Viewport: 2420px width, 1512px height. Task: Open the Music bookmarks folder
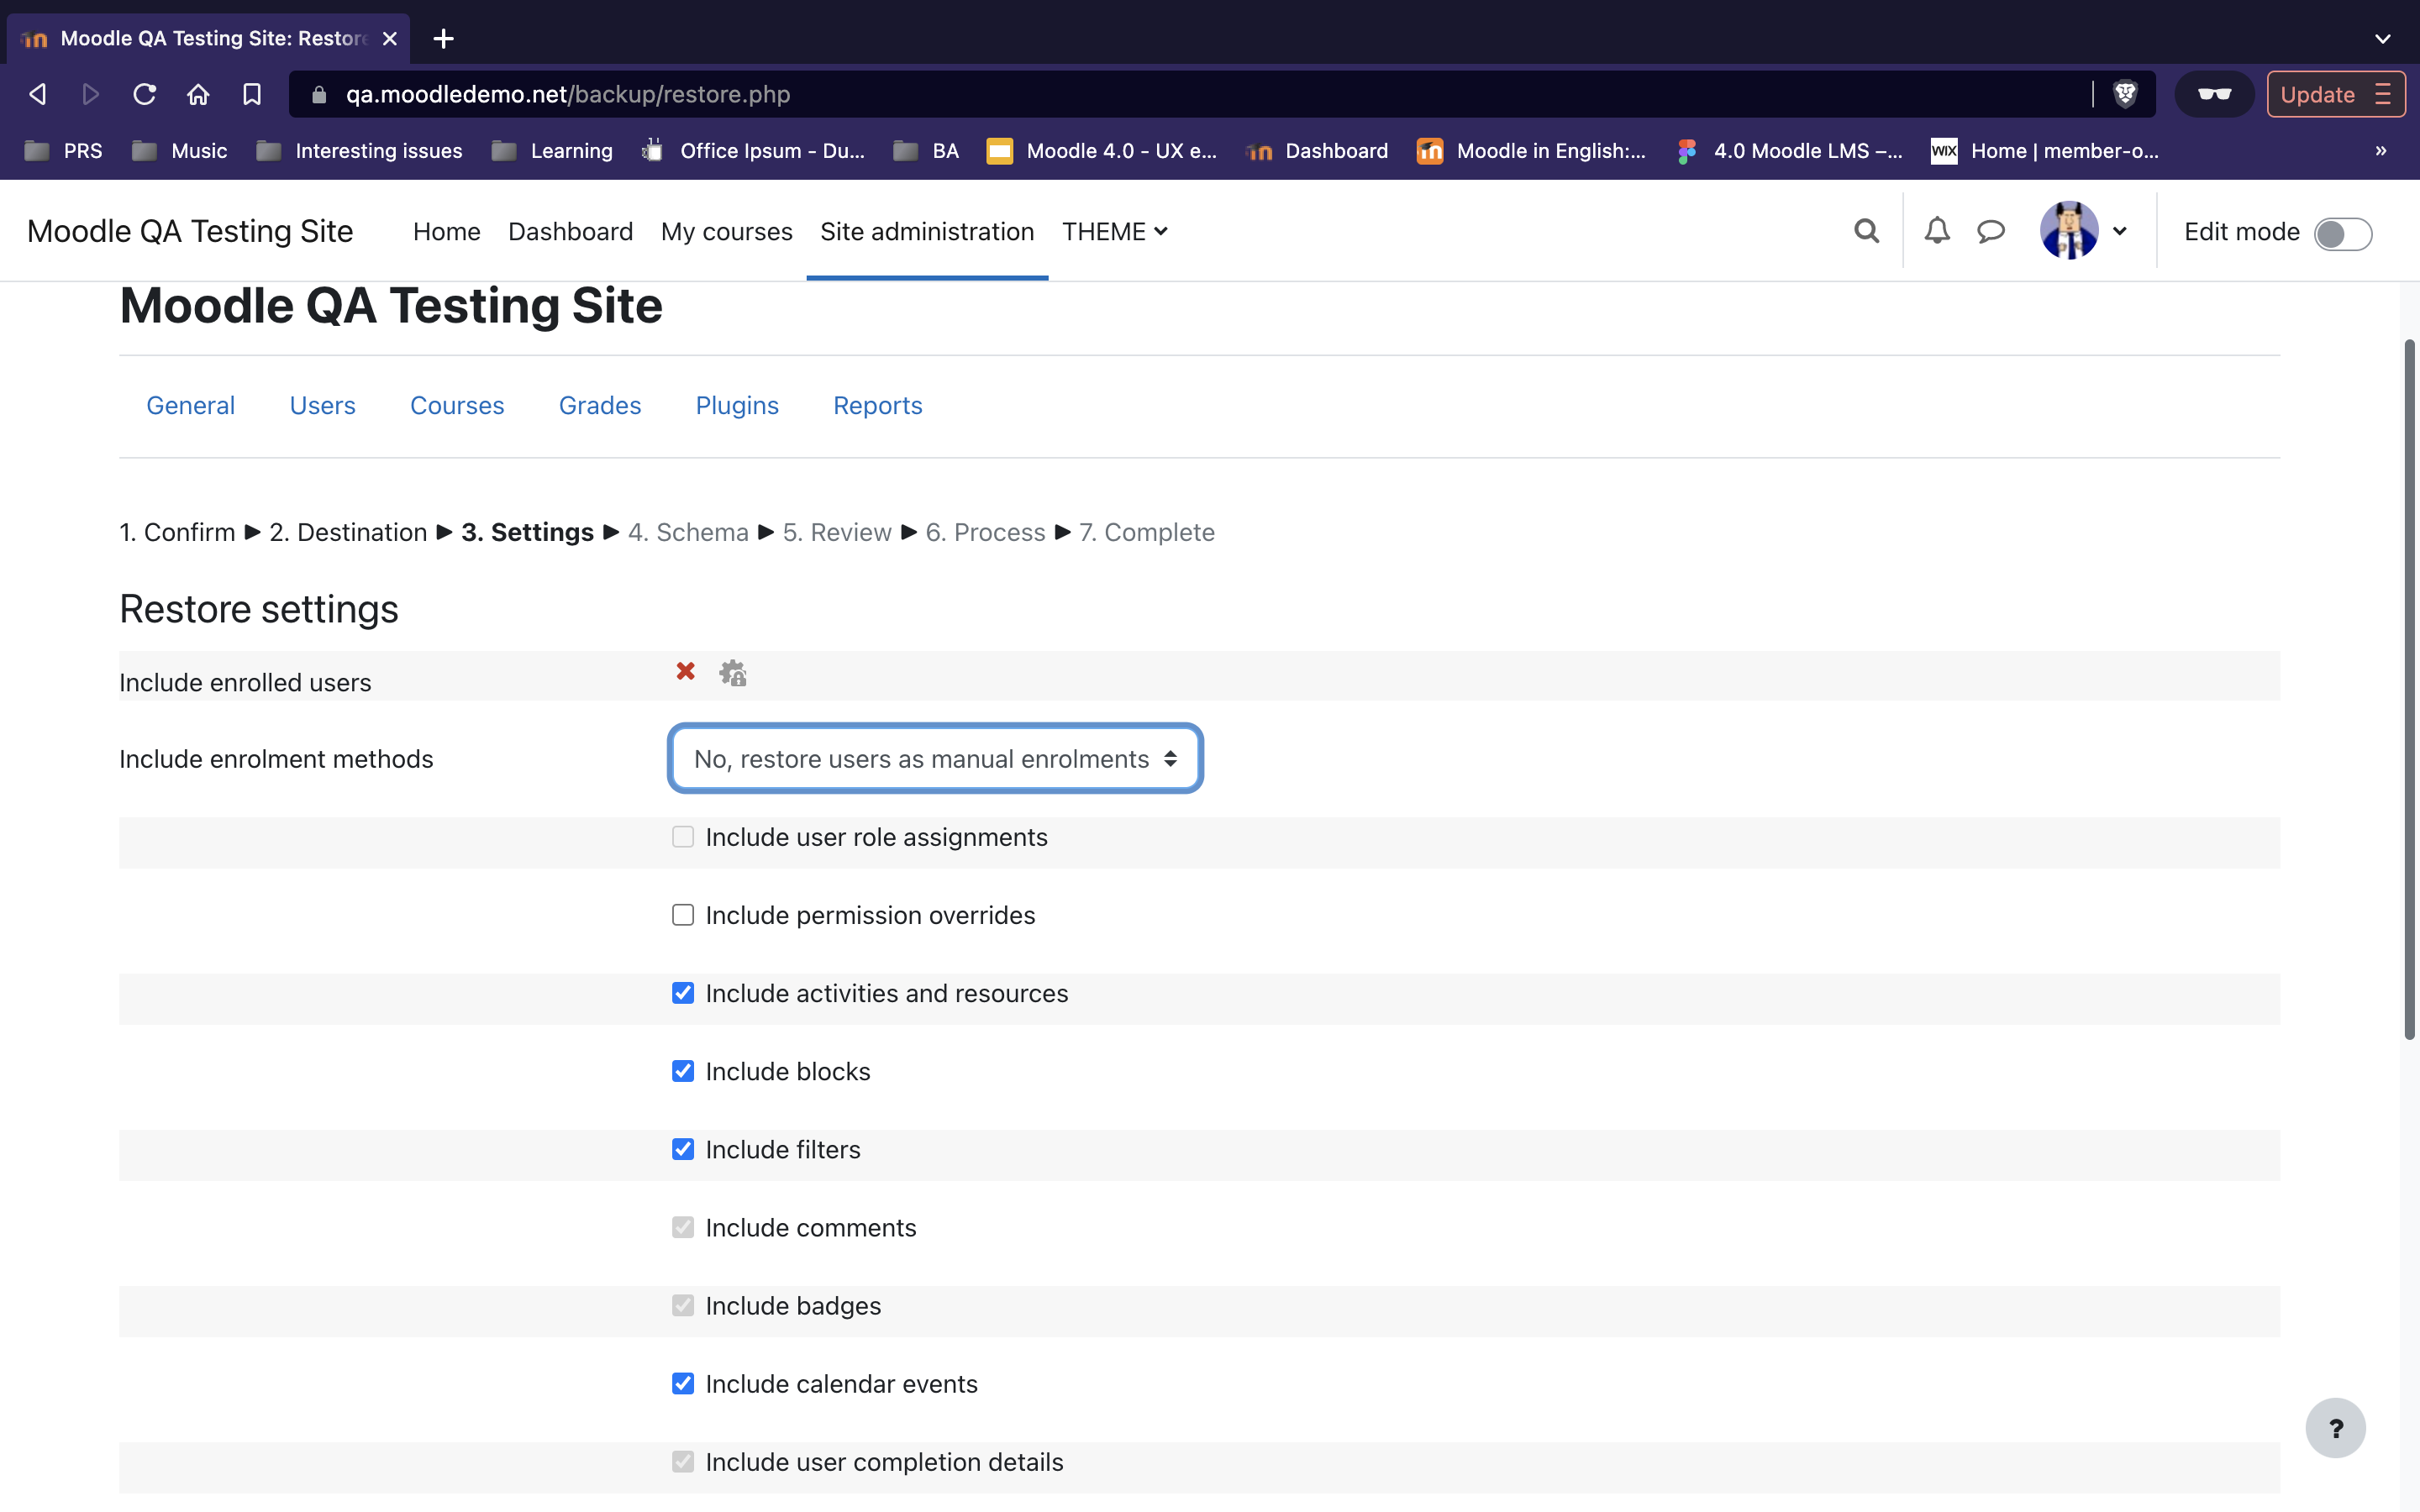coord(180,150)
